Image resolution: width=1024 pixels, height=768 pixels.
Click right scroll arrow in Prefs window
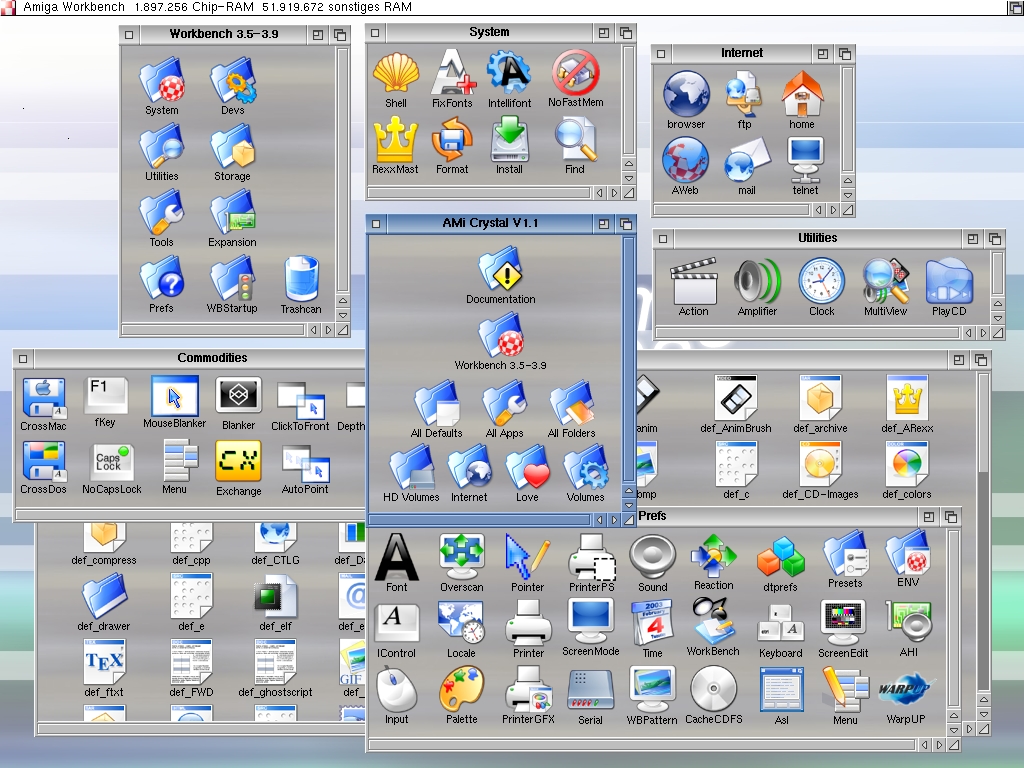pos(937,745)
